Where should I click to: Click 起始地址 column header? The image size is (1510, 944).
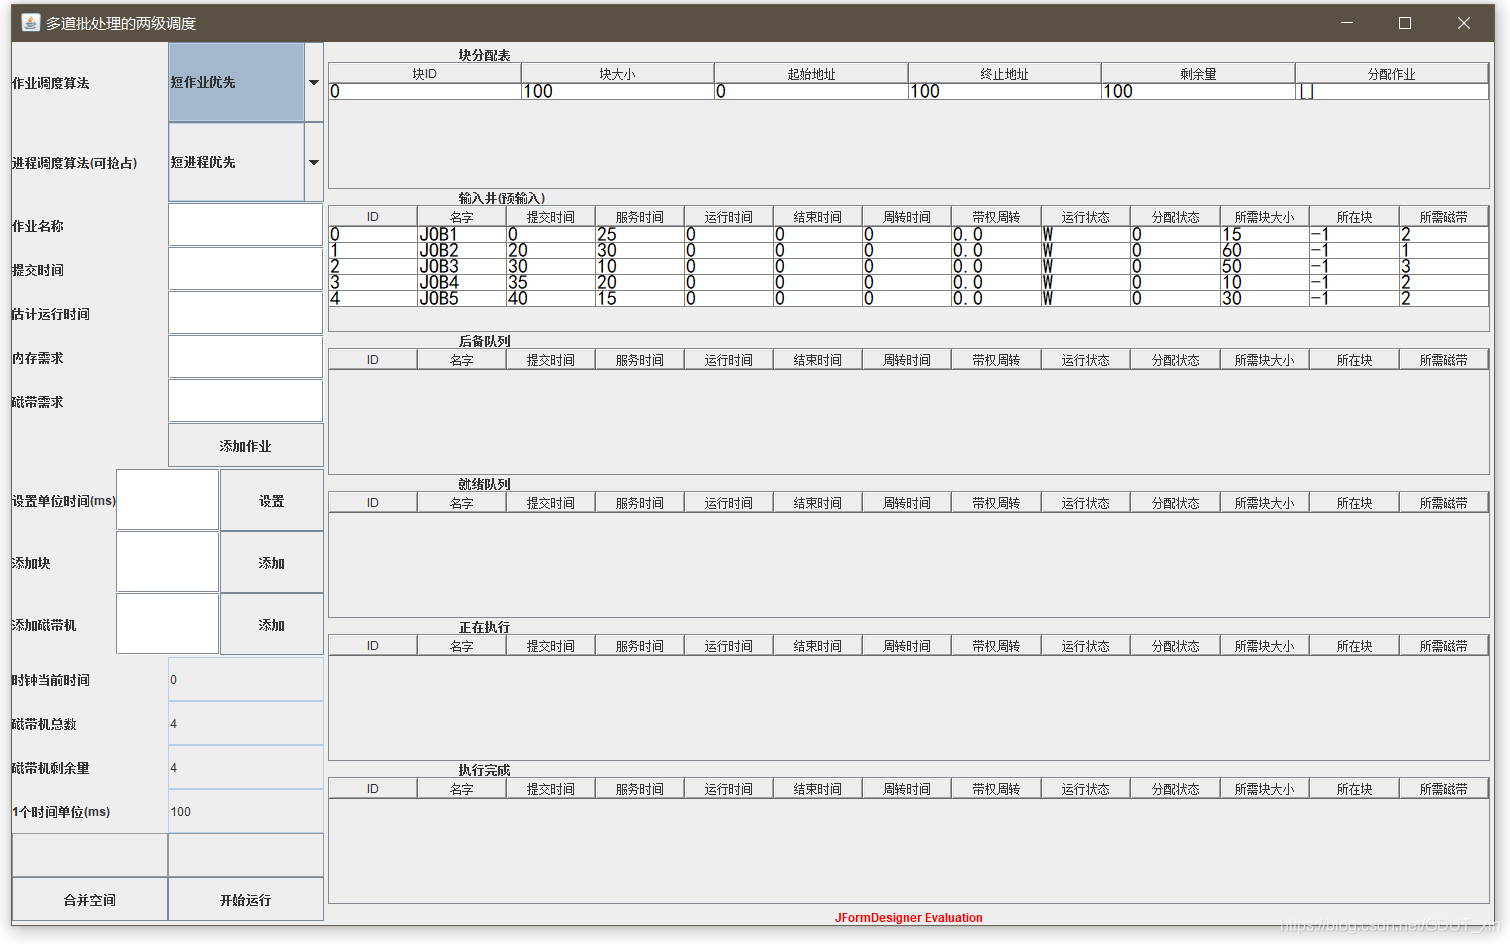811,73
